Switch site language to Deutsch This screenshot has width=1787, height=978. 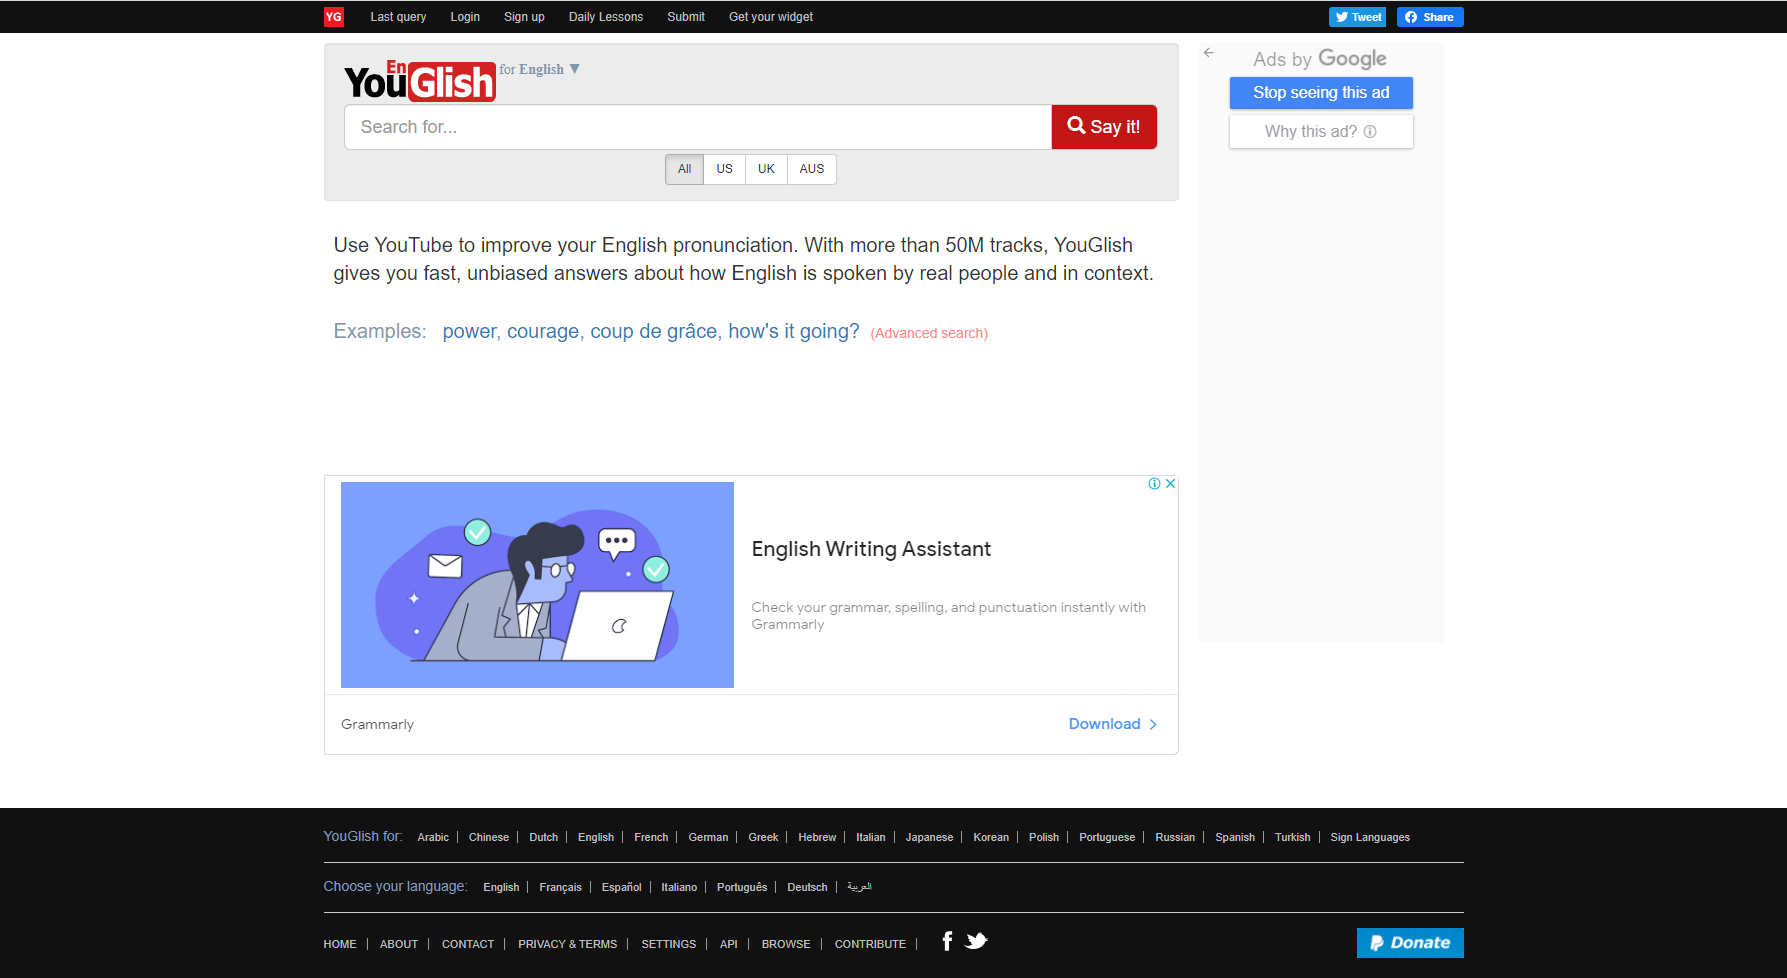[x=807, y=888]
